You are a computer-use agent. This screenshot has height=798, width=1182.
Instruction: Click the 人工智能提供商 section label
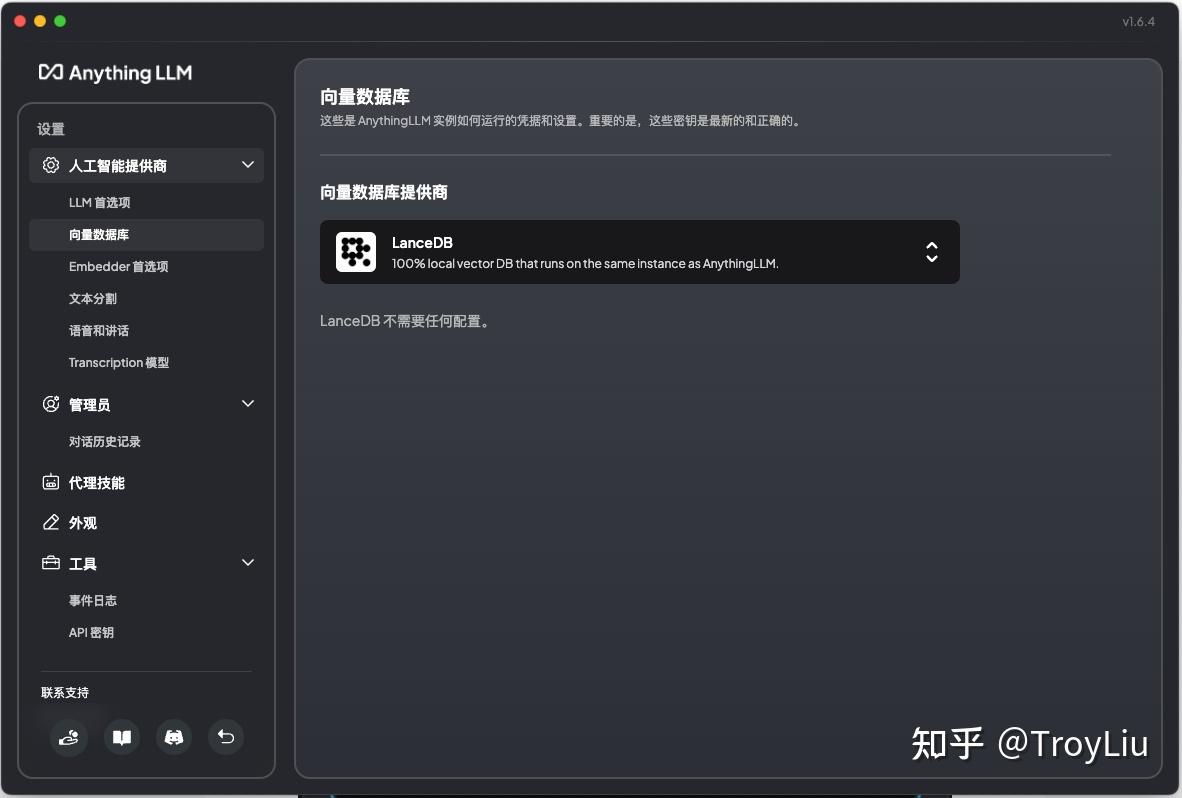point(118,166)
